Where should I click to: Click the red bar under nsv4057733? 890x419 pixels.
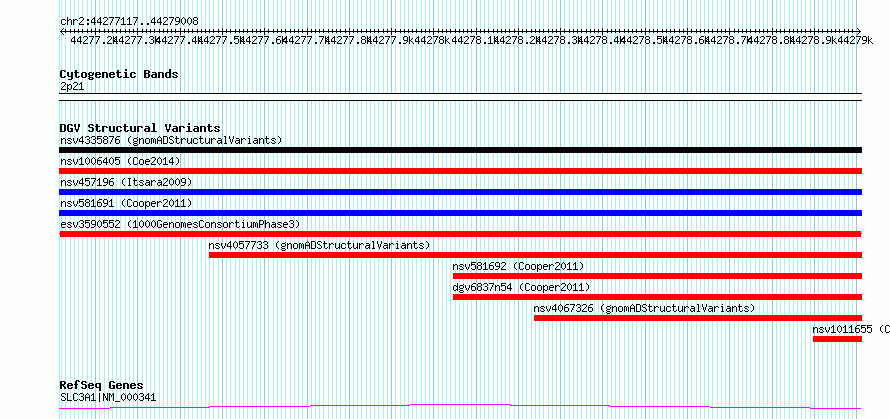click(x=535, y=255)
